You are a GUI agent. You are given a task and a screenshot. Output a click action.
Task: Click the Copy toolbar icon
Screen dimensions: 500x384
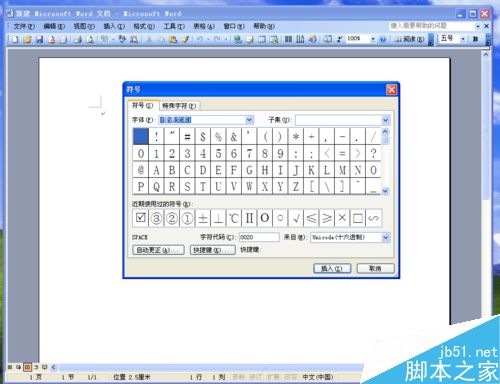tap(161, 39)
